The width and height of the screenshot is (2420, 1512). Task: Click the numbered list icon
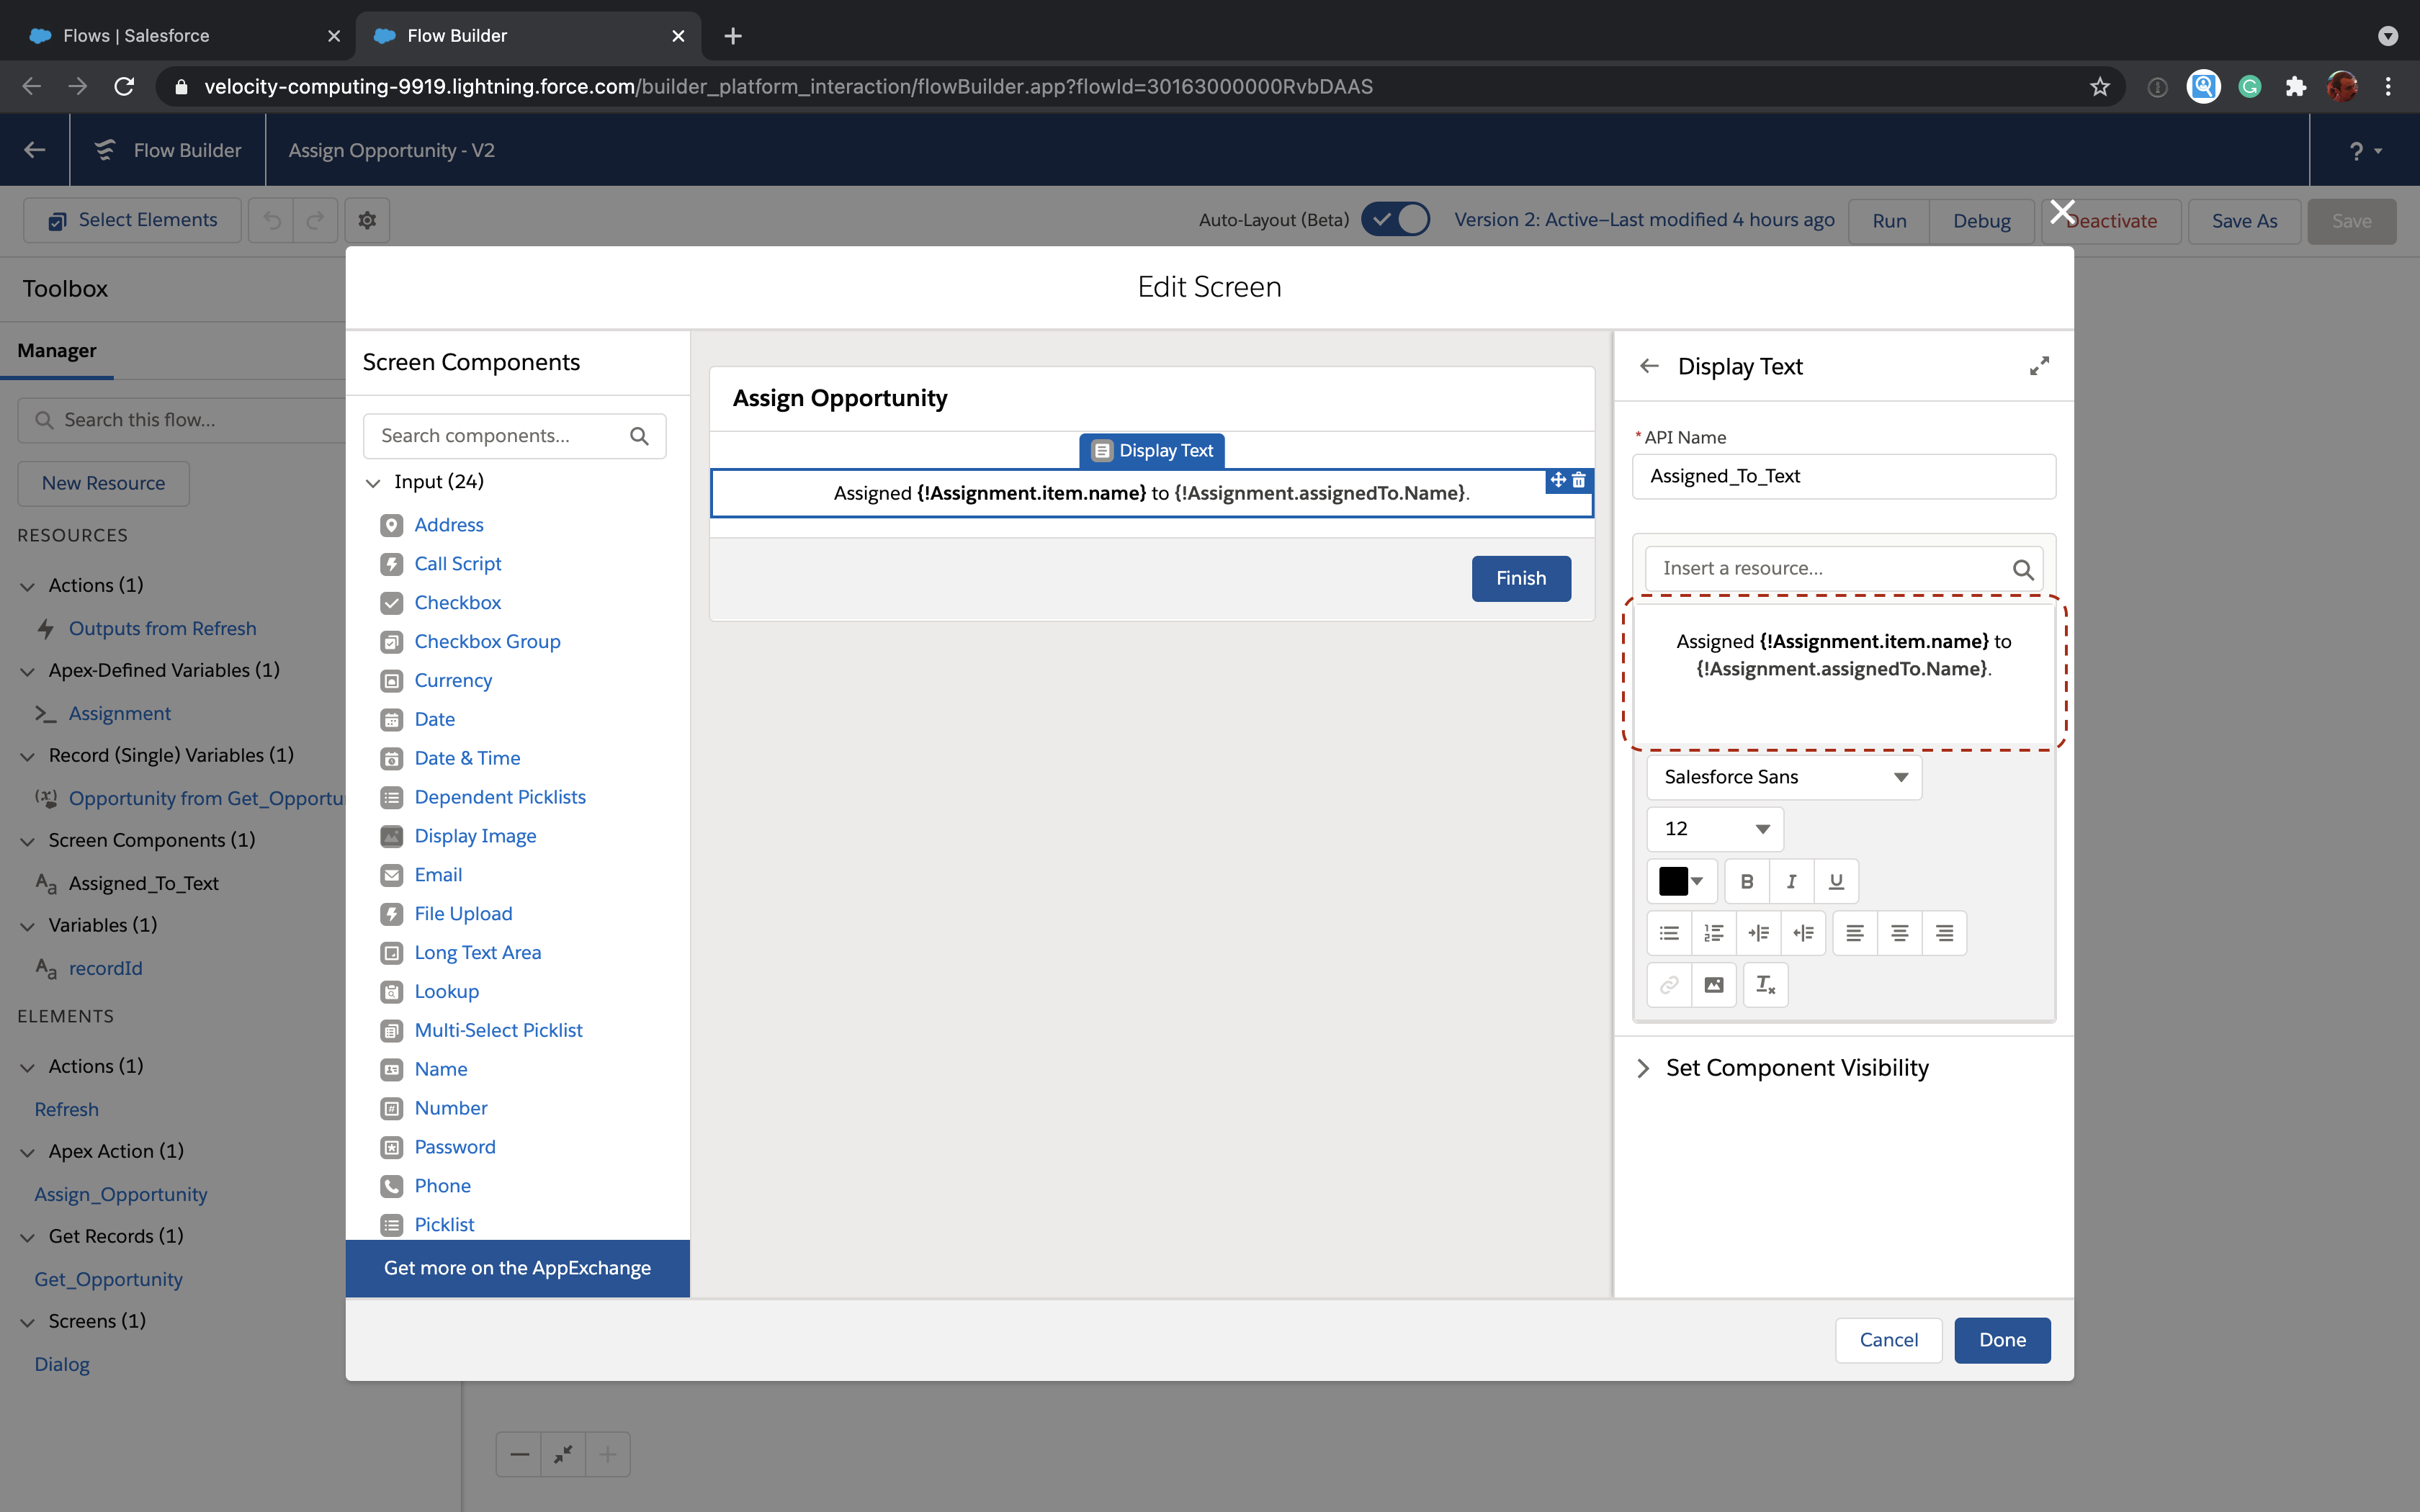coord(1713,933)
